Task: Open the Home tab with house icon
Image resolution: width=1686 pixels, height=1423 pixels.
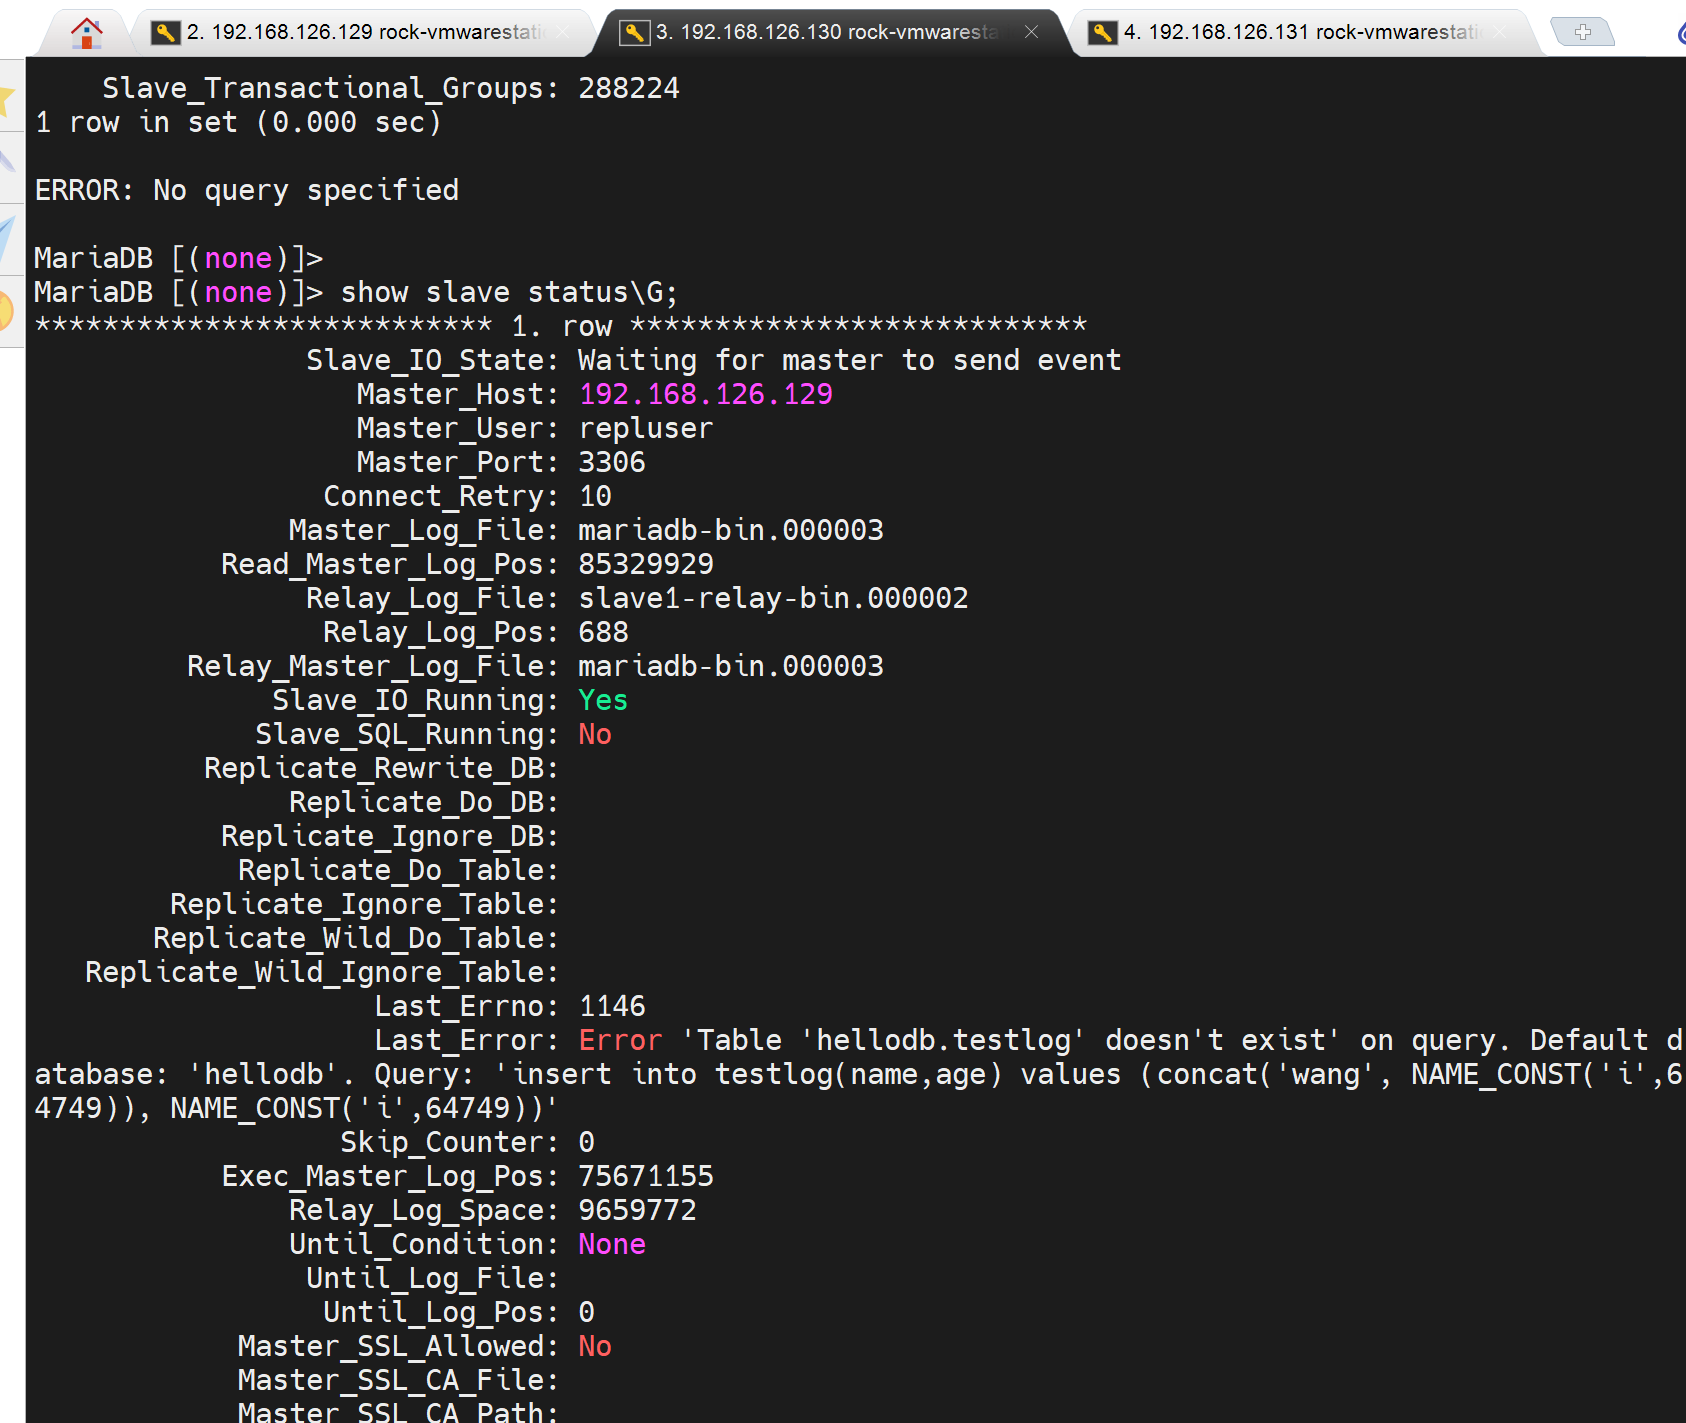Action: pos(87,33)
